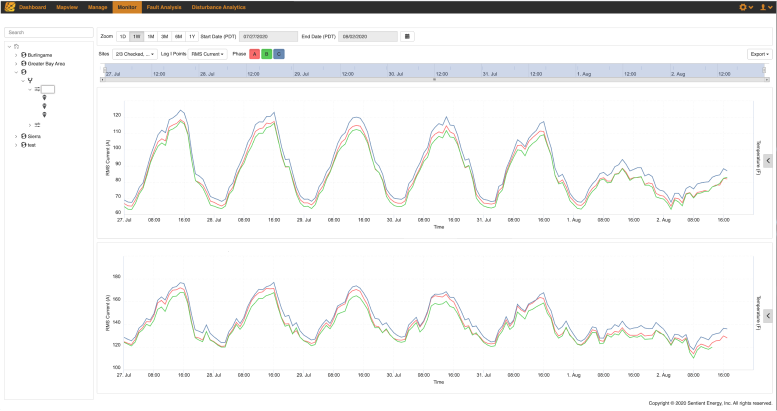
Task: Expand temperature side panel on bottom chart
Action: pyautogui.click(x=768, y=316)
